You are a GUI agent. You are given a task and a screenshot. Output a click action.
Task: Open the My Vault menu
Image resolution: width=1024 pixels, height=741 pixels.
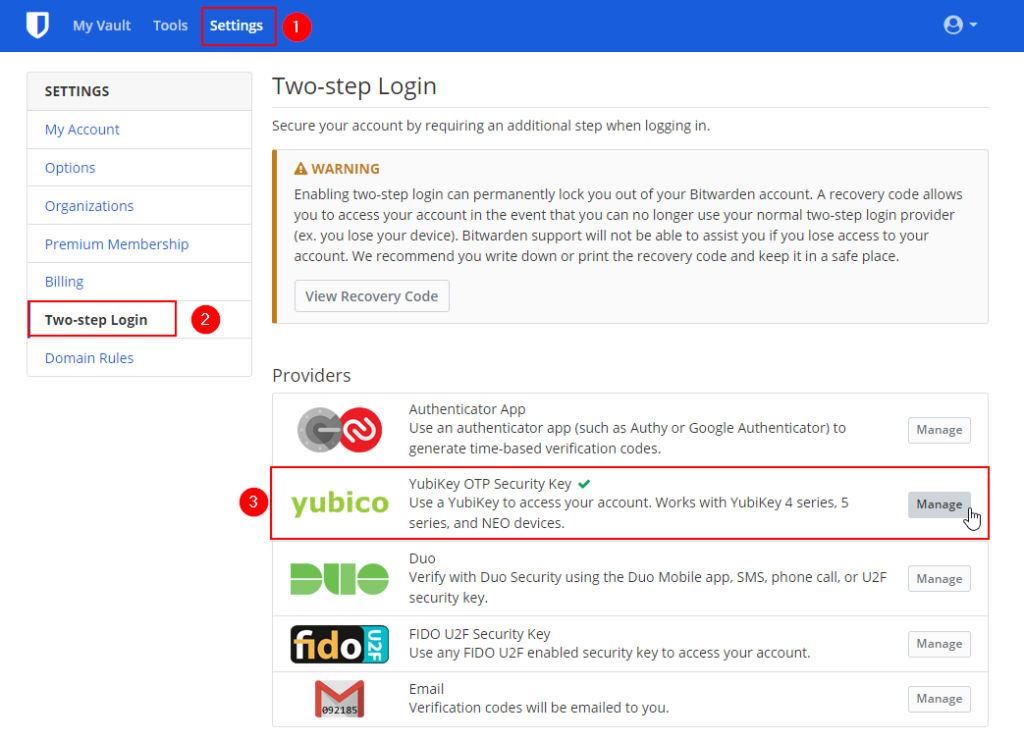101,26
